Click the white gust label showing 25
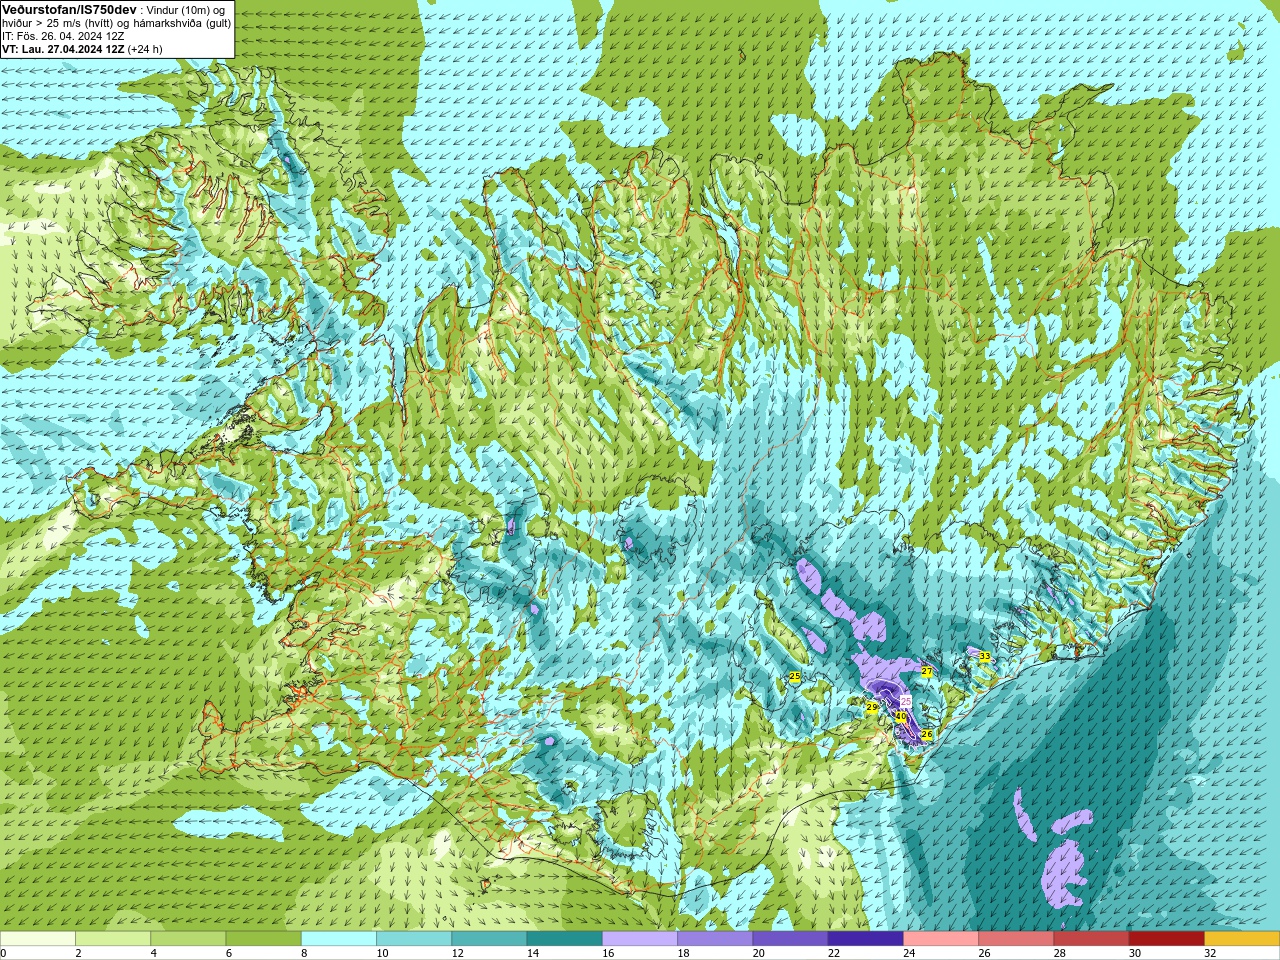1280x960 pixels. [906, 701]
